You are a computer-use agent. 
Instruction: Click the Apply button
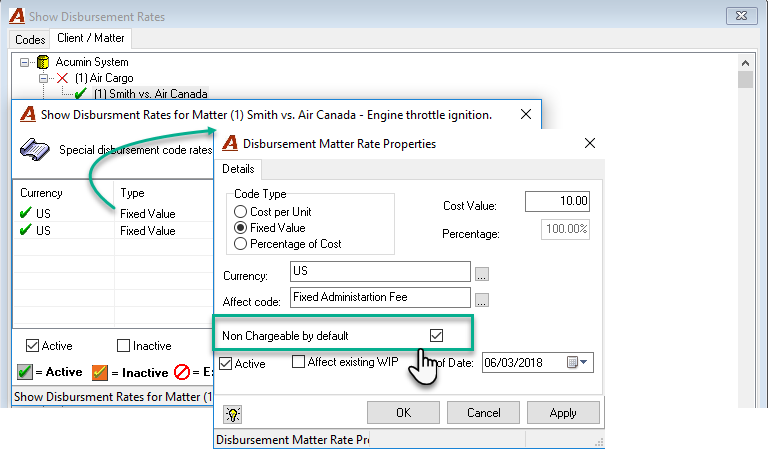tap(563, 413)
